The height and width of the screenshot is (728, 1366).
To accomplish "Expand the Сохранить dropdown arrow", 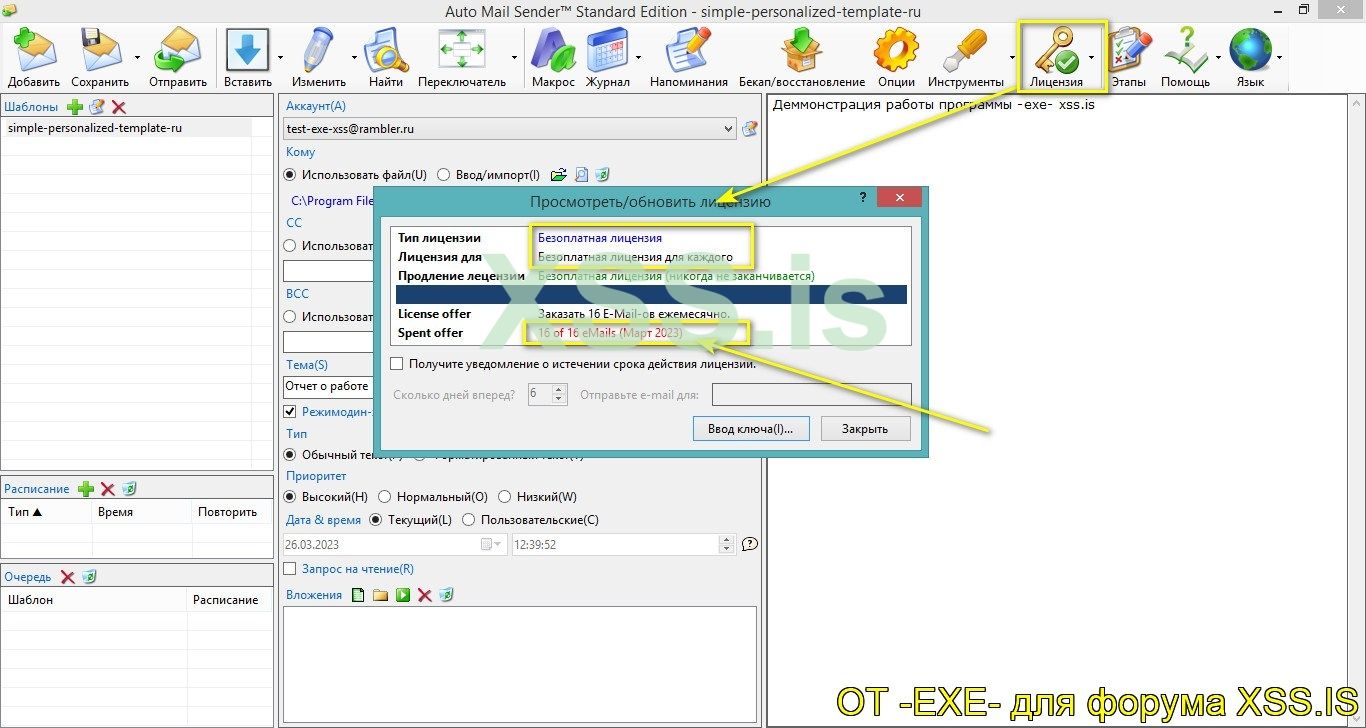I will tap(139, 58).
